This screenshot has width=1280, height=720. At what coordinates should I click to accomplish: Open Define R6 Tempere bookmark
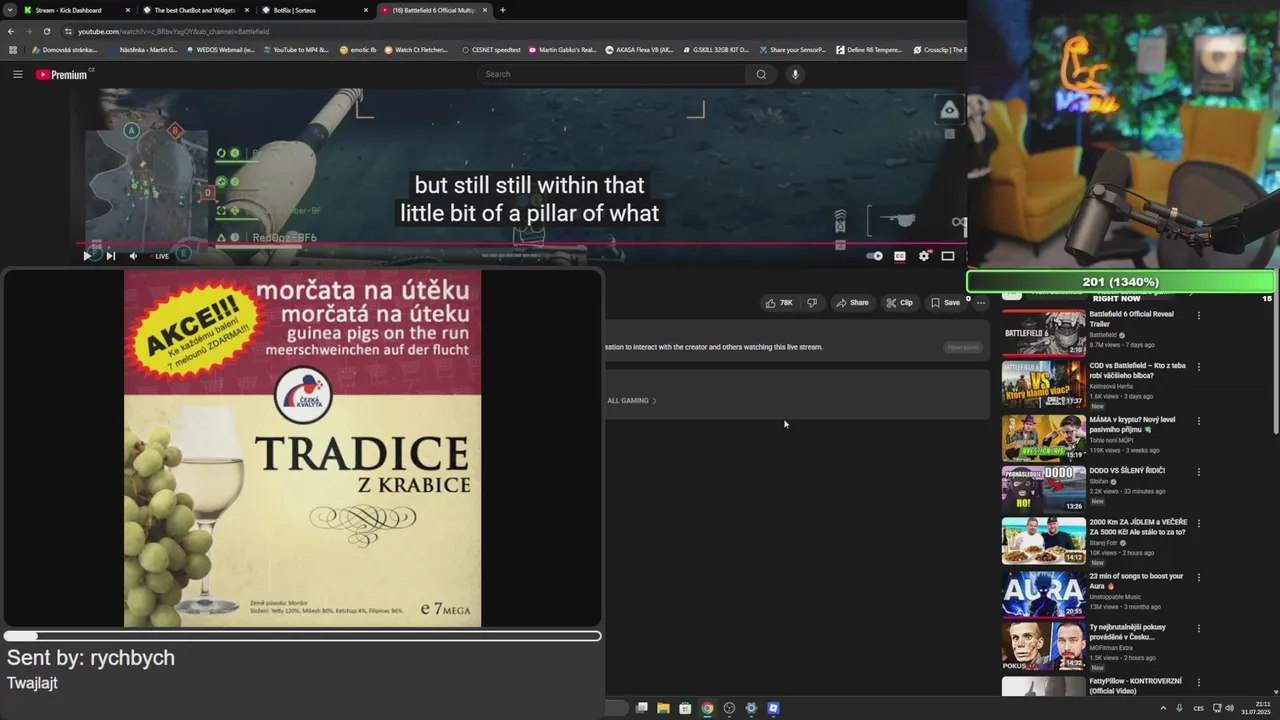[869, 50]
